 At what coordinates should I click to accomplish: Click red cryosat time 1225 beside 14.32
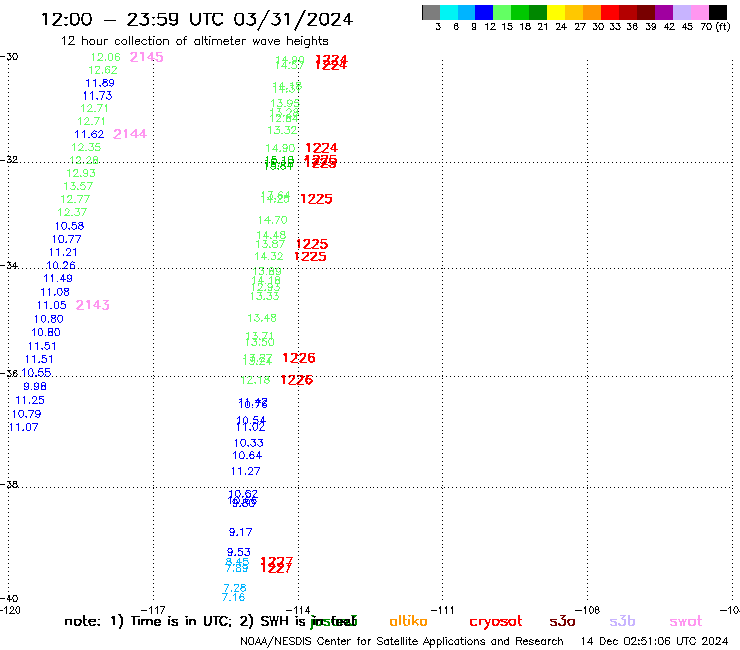(310, 256)
